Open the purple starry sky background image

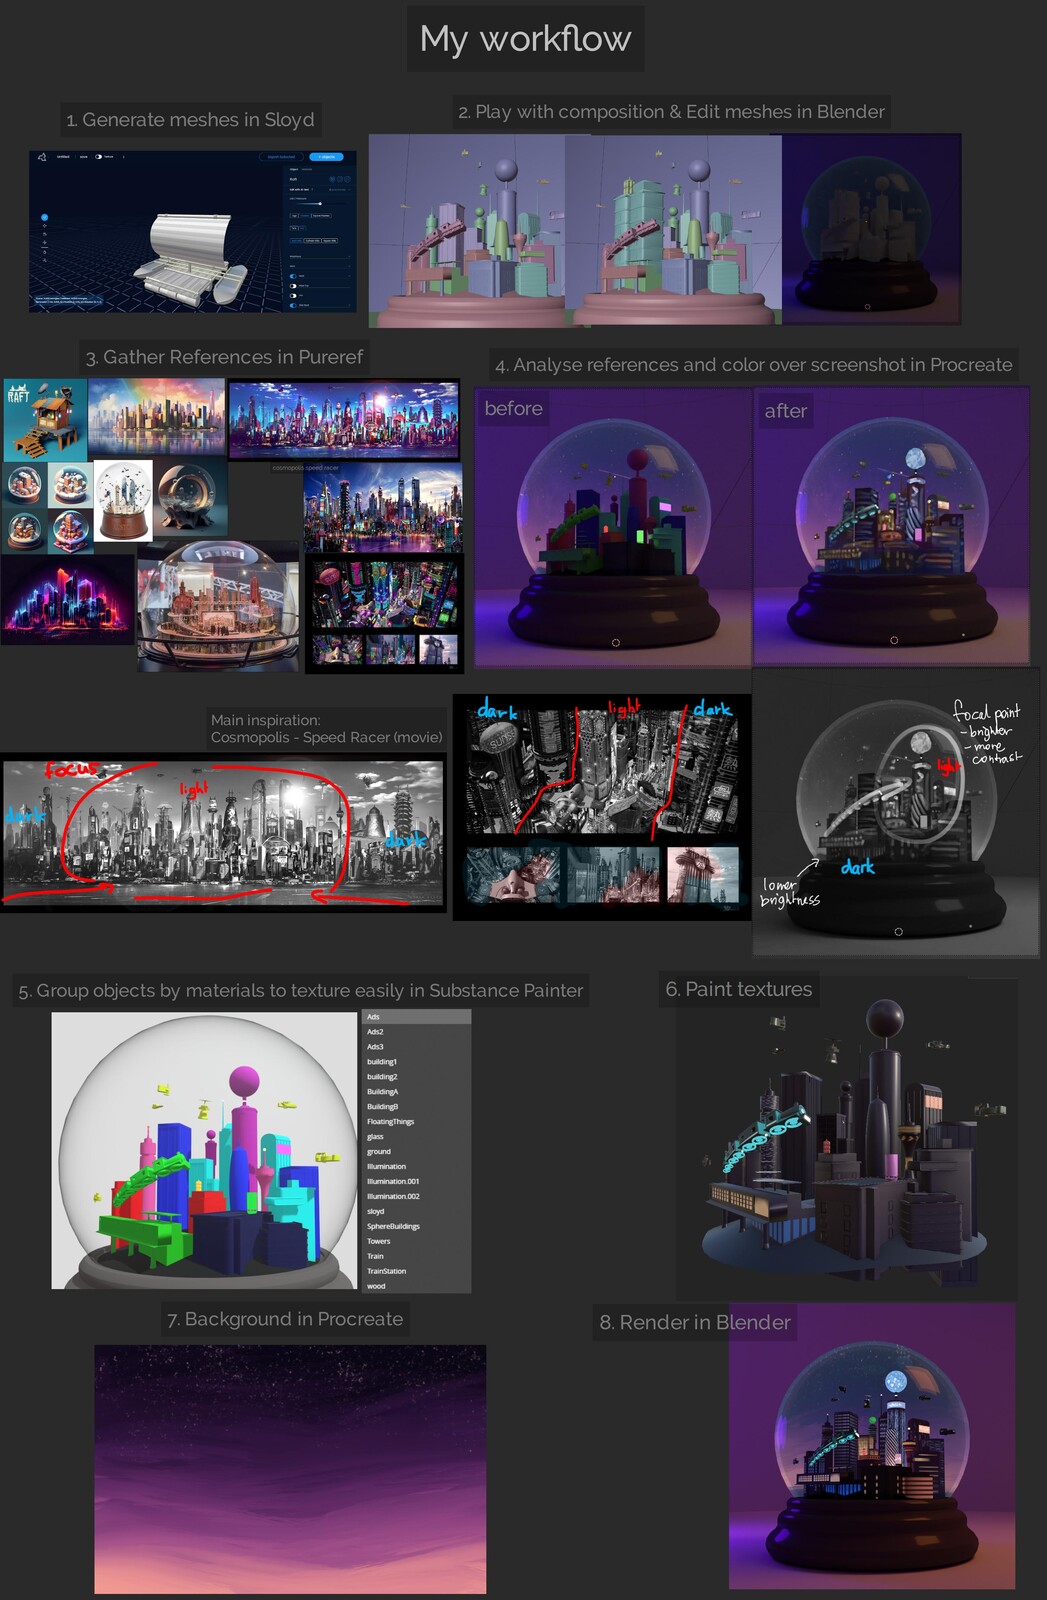(290, 1469)
